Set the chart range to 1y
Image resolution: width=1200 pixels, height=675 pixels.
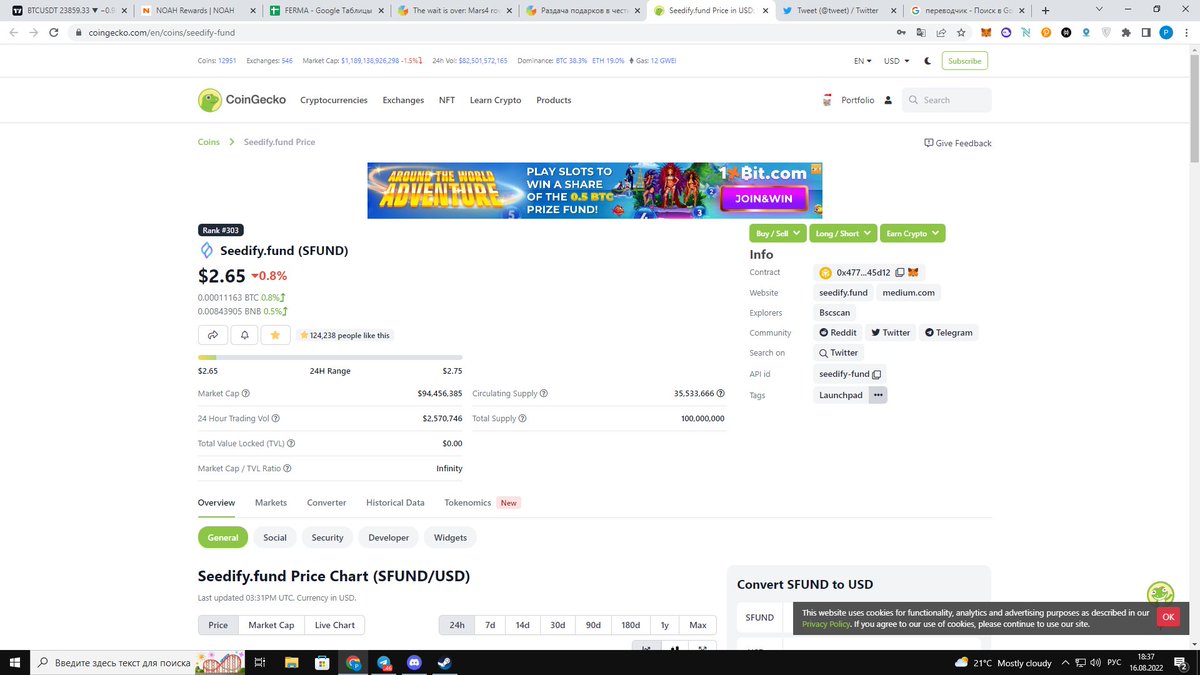664,625
